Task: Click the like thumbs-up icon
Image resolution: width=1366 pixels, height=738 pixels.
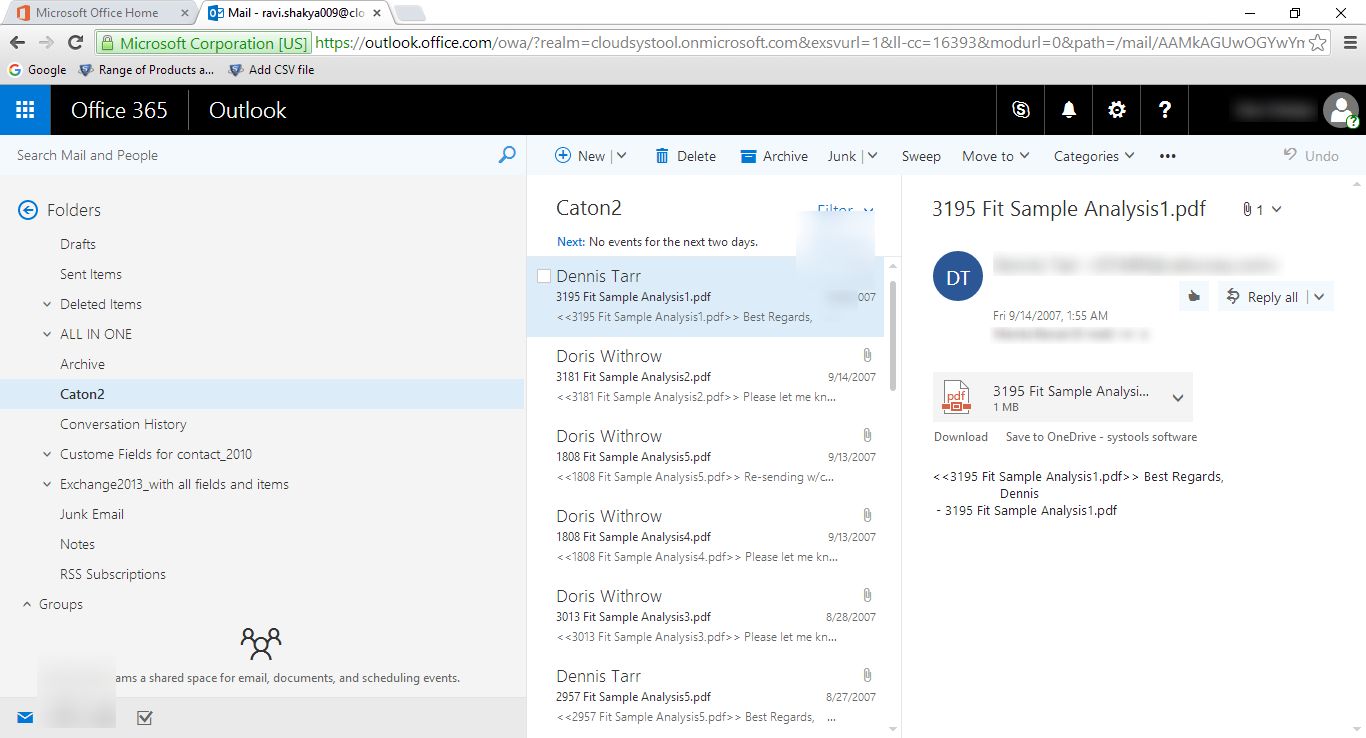Action: click(1194, 297)
